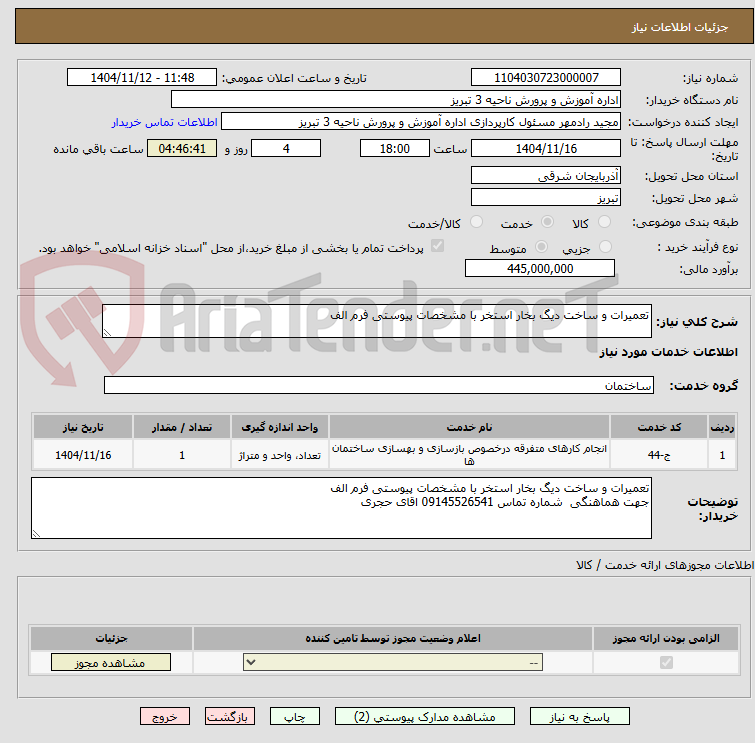Image resolution: width=755 pixels, height=743 pixels.
Task: Click the نام خدمت column header
Action: (469, 427)
